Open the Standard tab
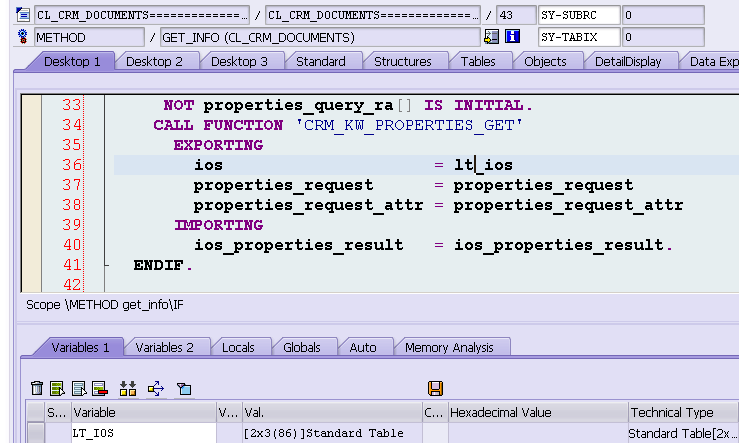This screenshot has width=739, height=443. tap(320, 62)
